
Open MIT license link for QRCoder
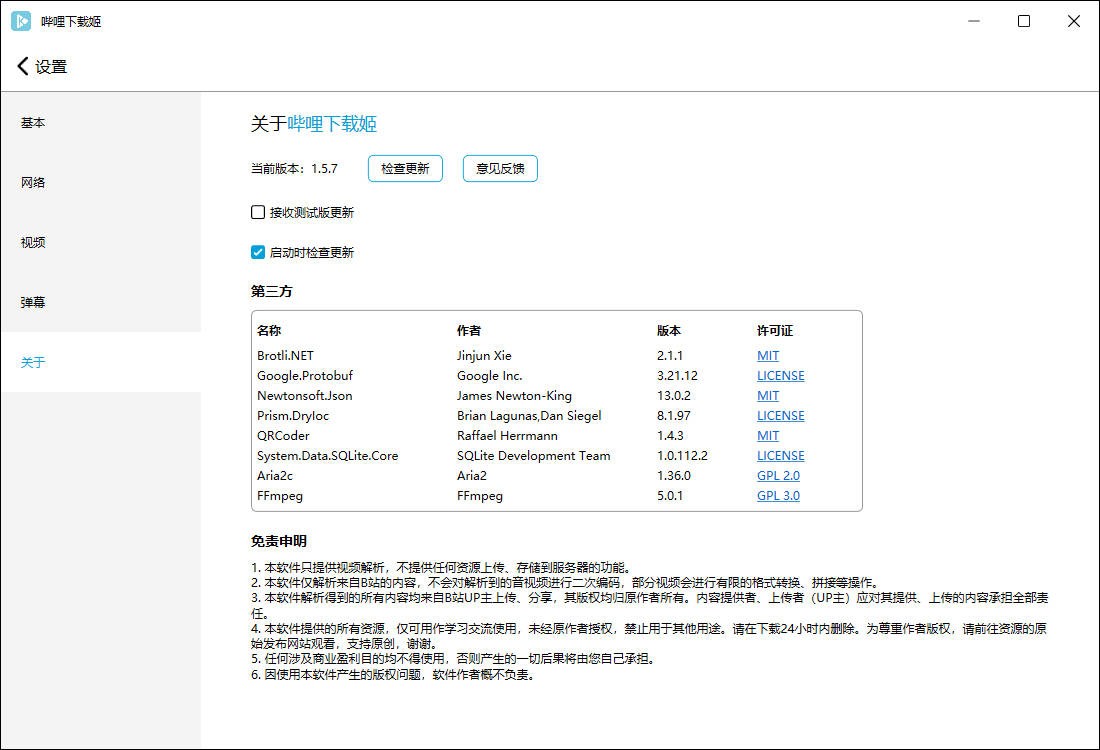pos(767,436)
